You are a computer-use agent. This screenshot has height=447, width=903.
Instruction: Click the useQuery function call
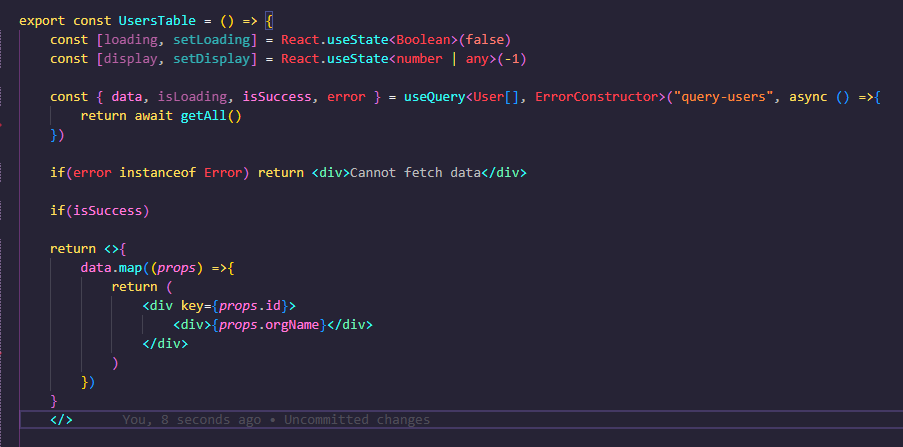[x=434, y=97]
